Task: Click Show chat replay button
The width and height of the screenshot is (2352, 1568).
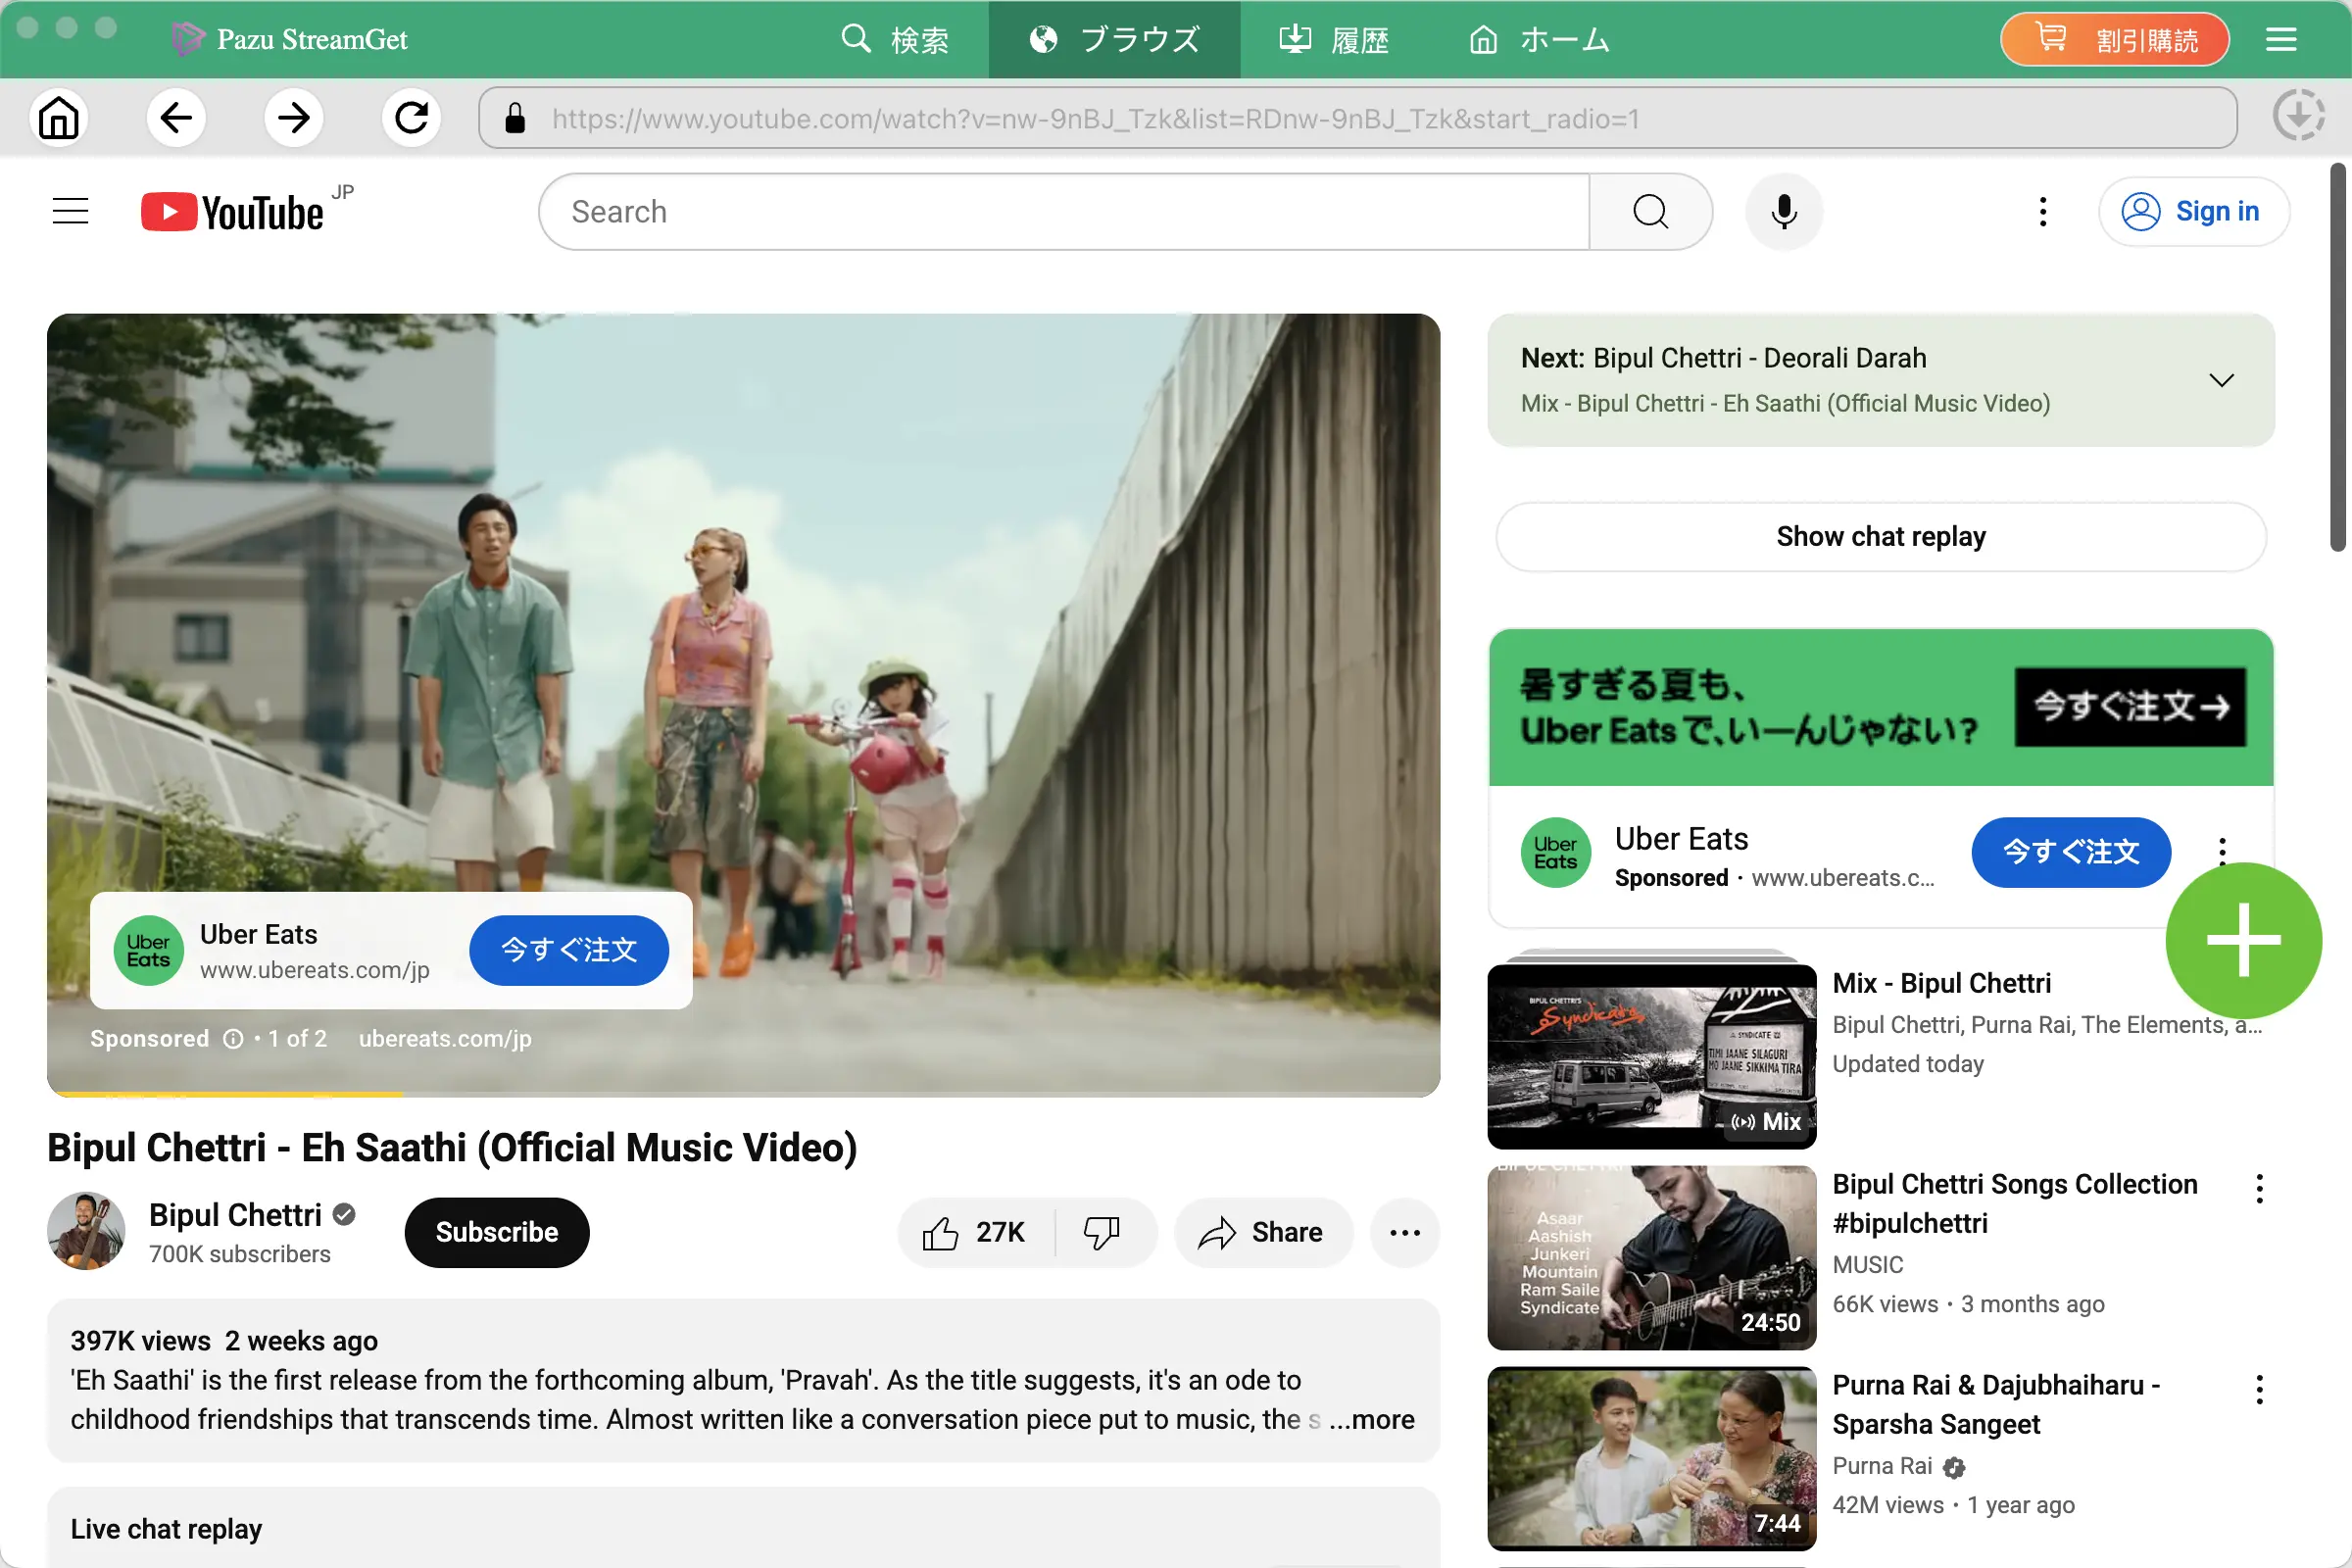Action: pyautogui.click(x=1881, y=537)
